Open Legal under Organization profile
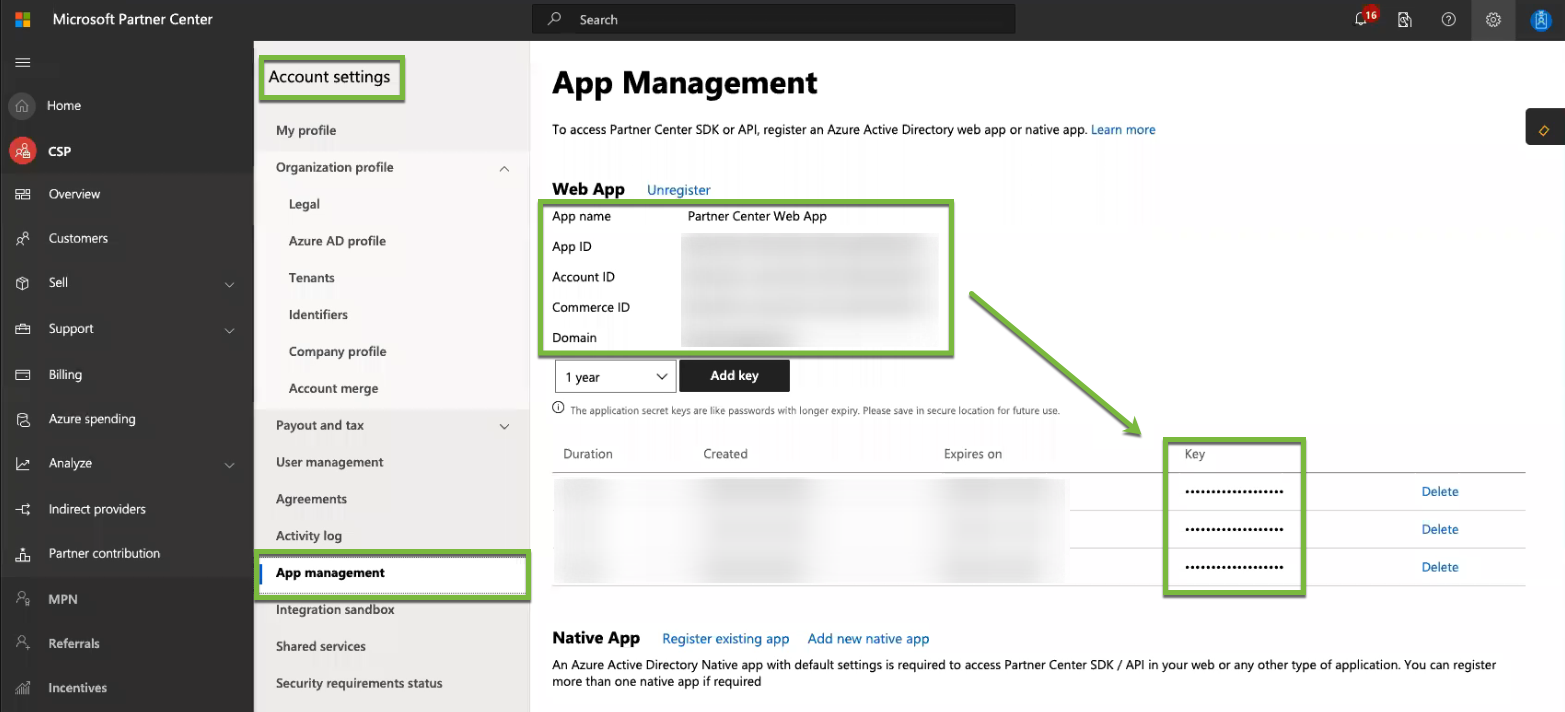The image size is (1565, 712). coord(304,204)
